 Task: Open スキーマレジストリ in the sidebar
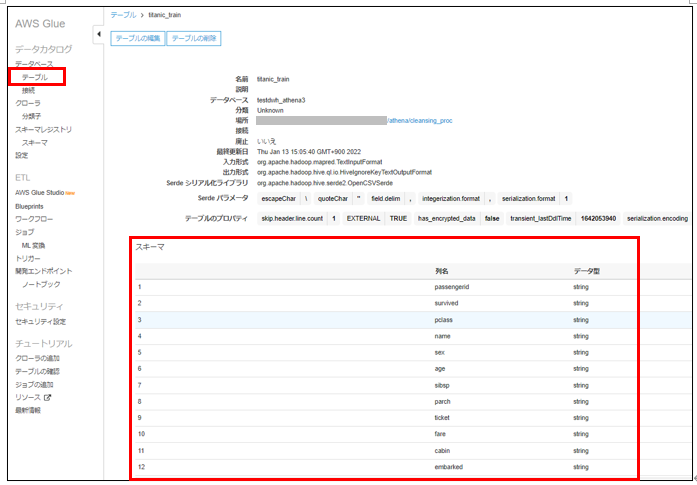[x=44, y=129]
